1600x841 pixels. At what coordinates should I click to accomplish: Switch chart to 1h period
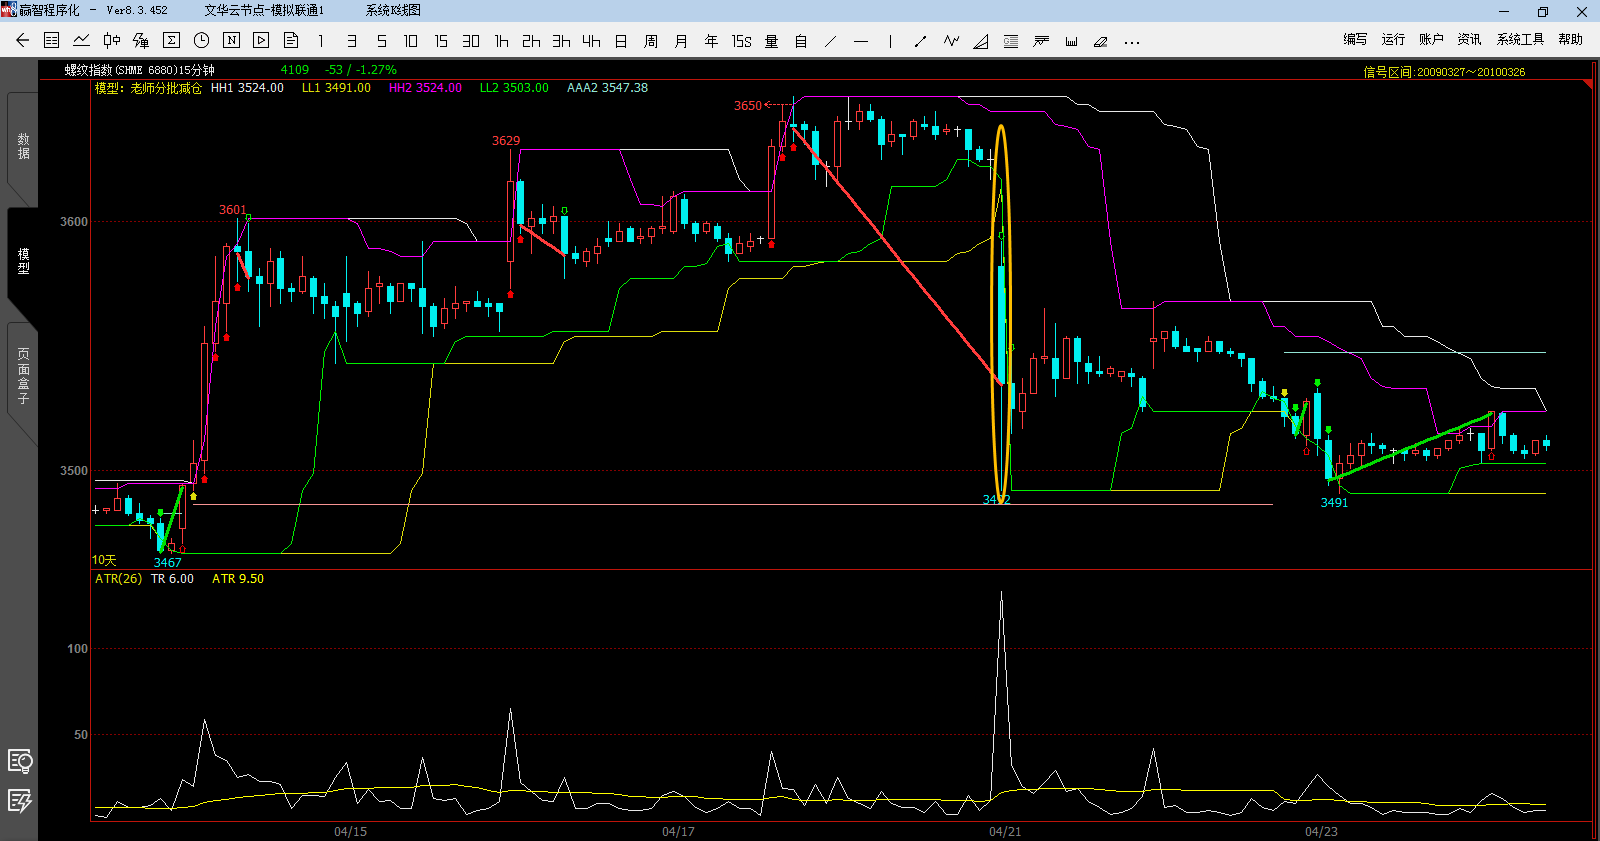tap(501, 41)
